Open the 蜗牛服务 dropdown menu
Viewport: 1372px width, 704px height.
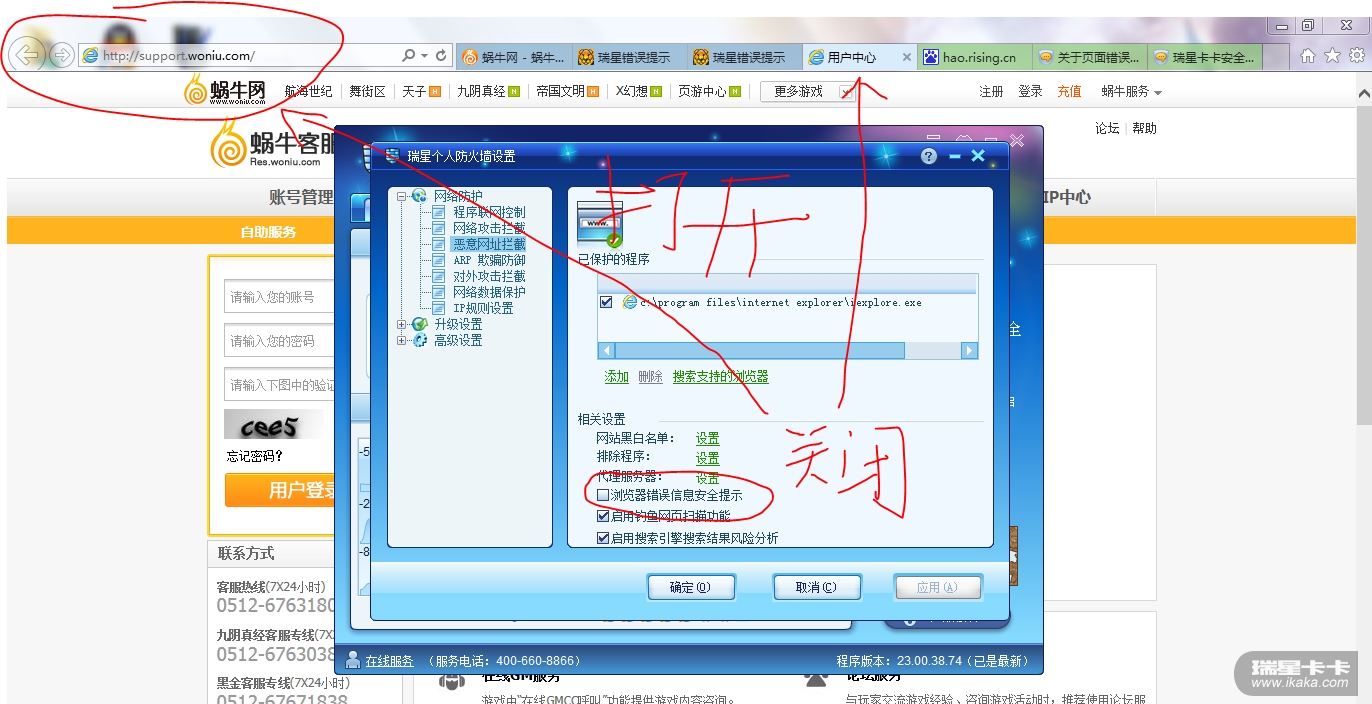click(1131, 91)
